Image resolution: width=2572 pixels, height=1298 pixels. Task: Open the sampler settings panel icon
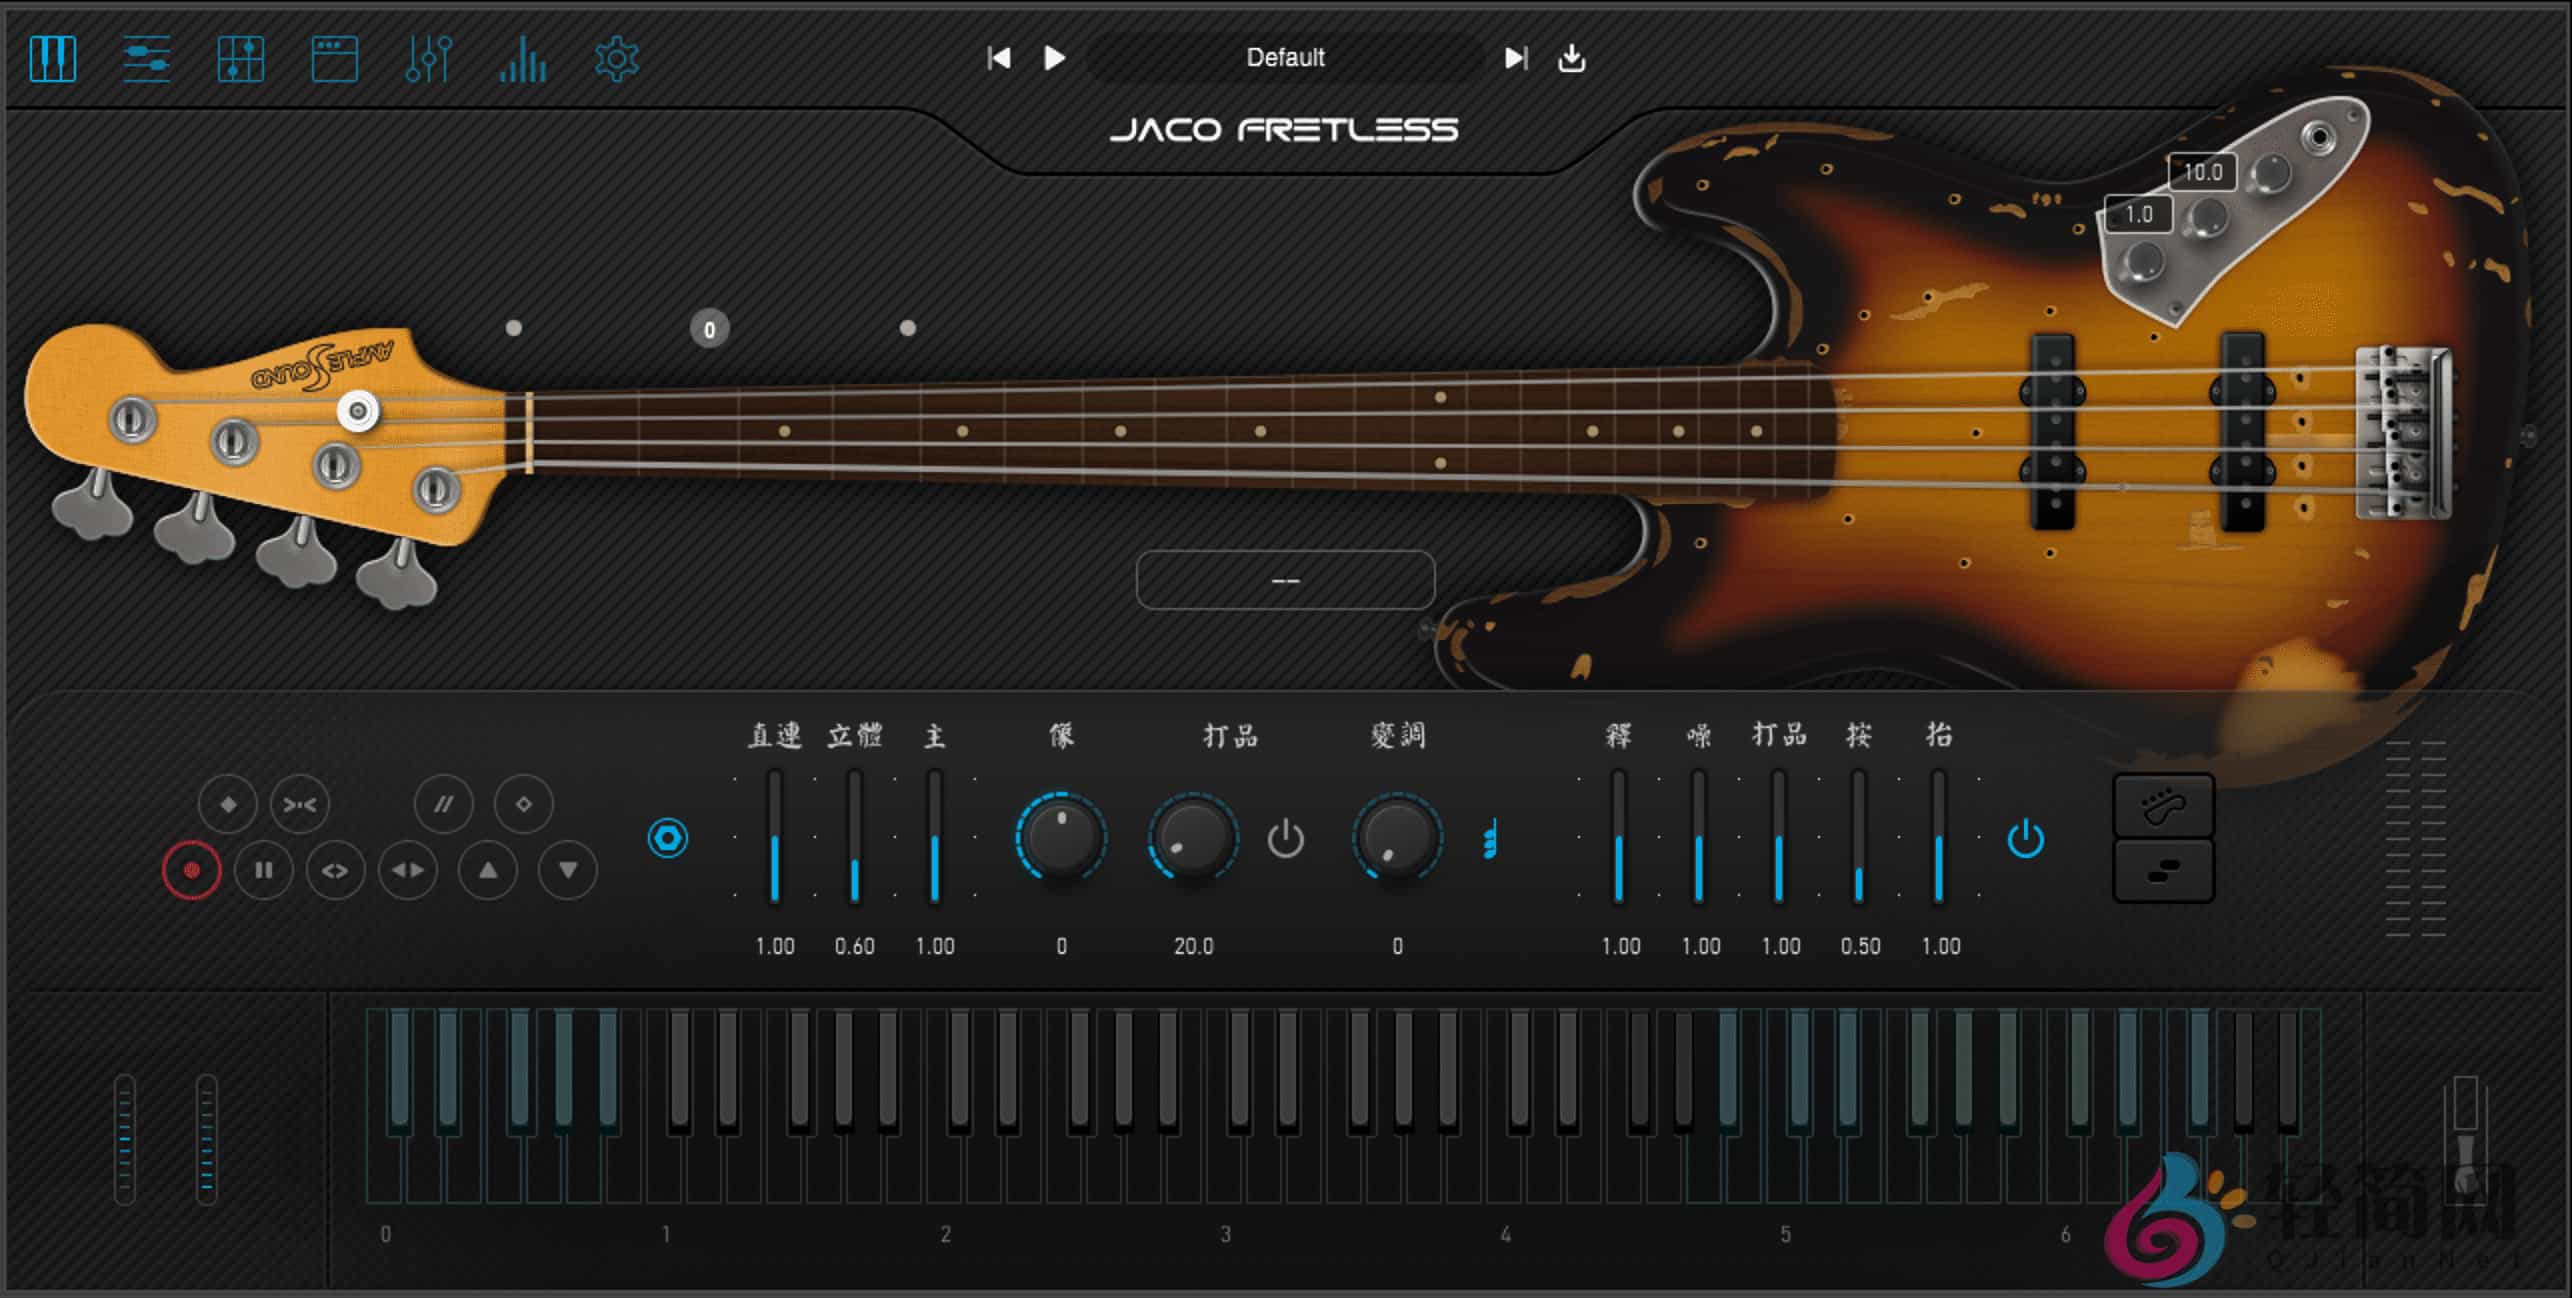click(x=144, y=58)
